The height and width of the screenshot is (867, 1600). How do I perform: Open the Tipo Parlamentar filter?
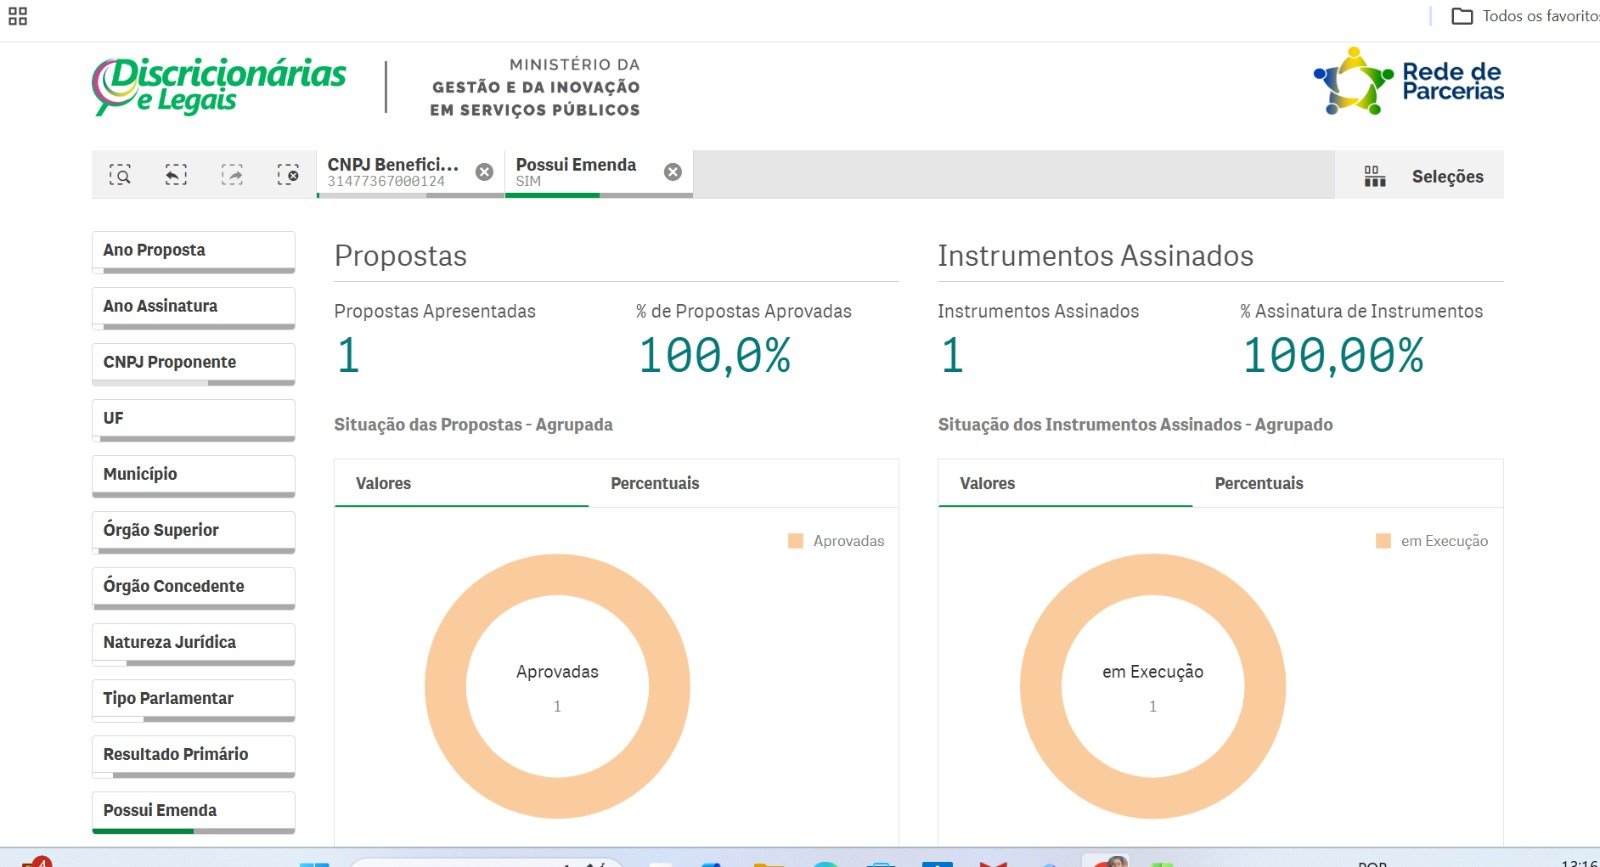click(193, 698)
